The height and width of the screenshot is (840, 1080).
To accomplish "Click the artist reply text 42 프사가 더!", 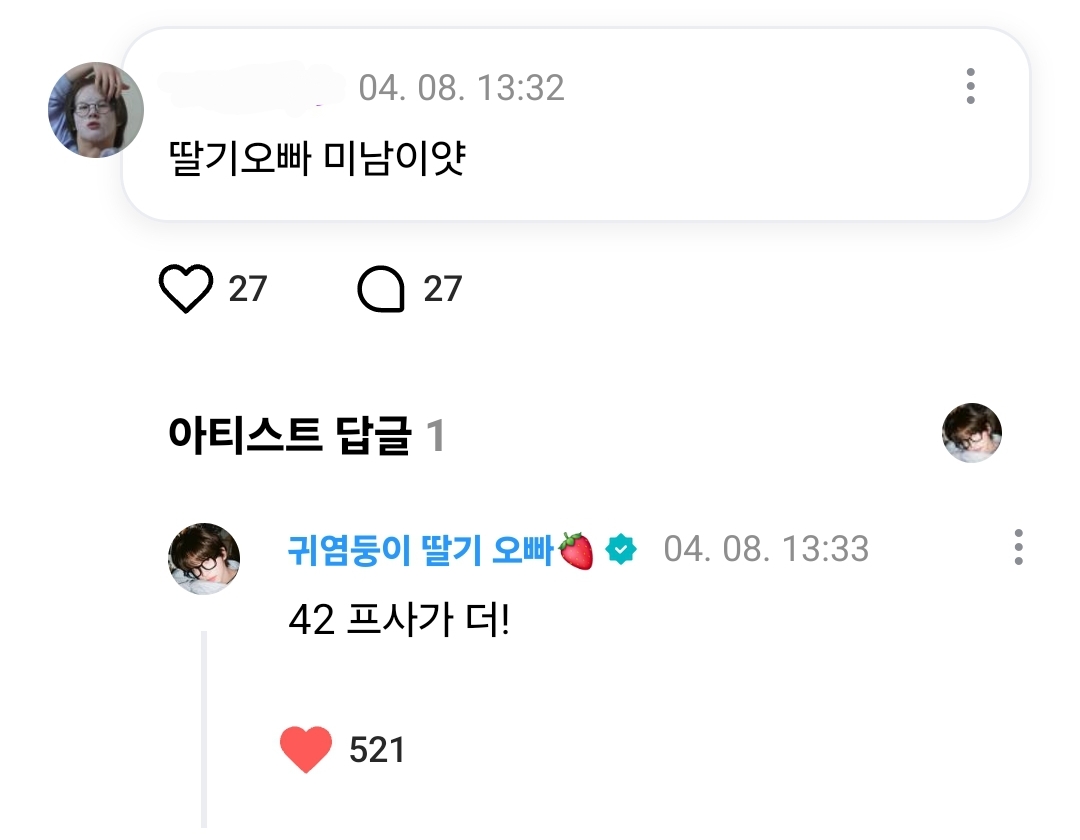I will coord(399,620).
